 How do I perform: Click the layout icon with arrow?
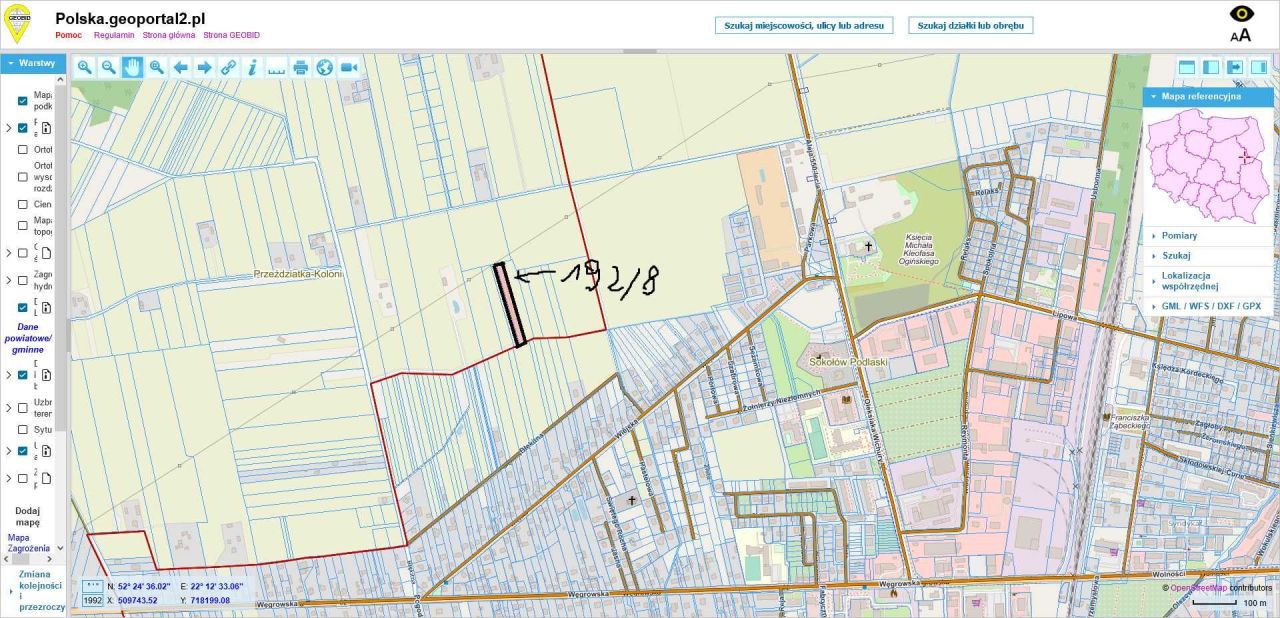[1235, 67]
